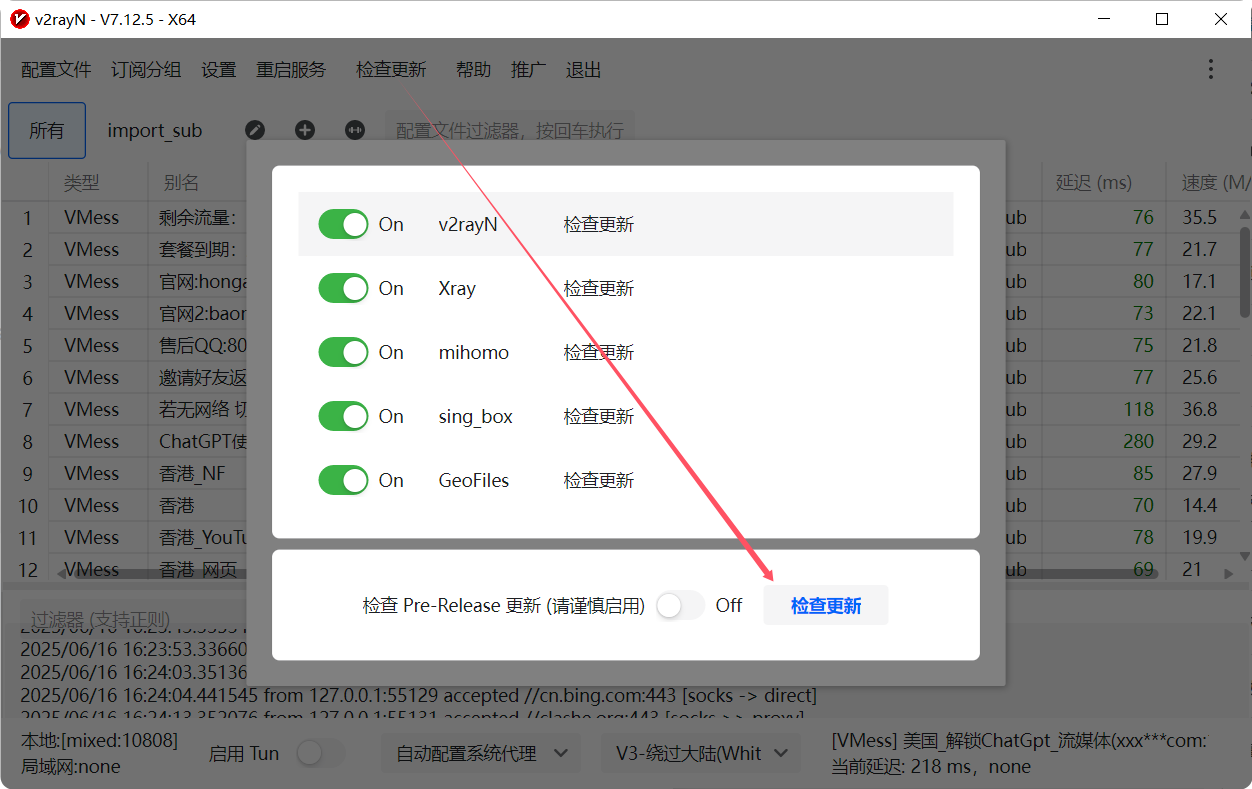Open the 订阅分组 menu
This screenshot has width=1252, height=789.
tap(146, 69)
